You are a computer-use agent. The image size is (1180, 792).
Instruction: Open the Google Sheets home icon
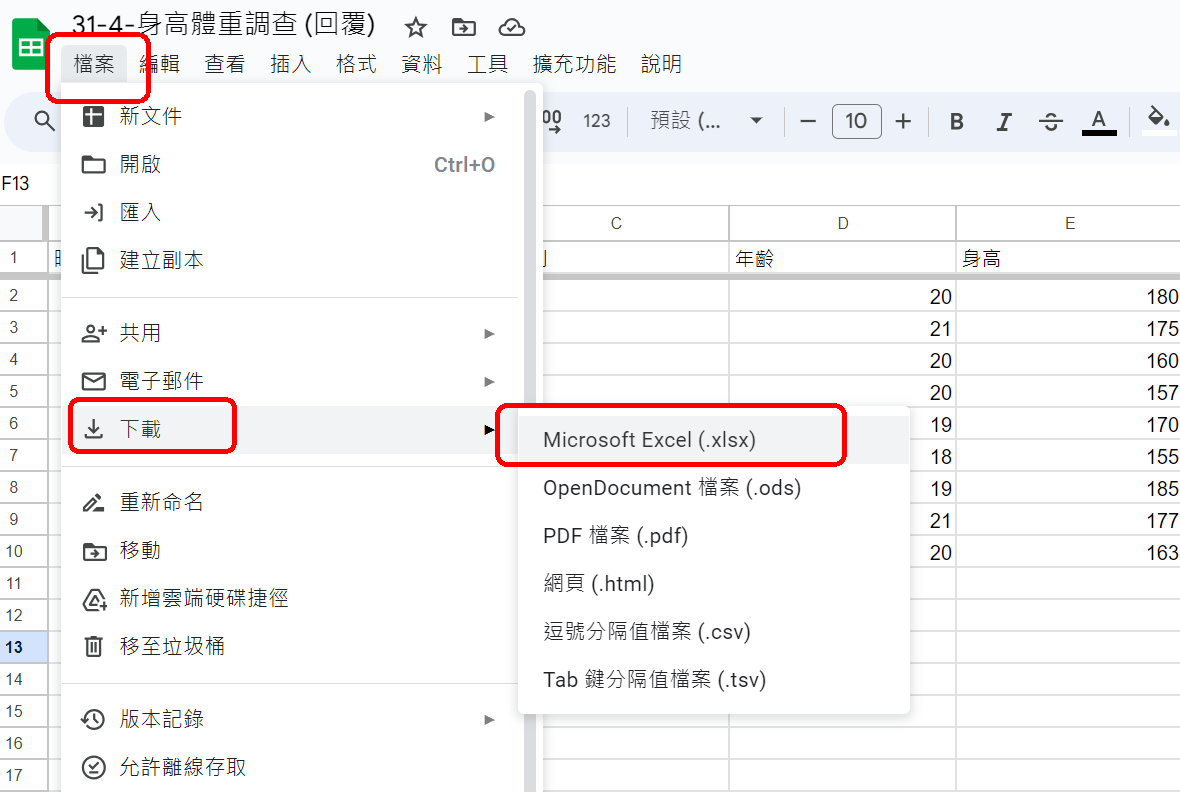click(x=30, y=47)
